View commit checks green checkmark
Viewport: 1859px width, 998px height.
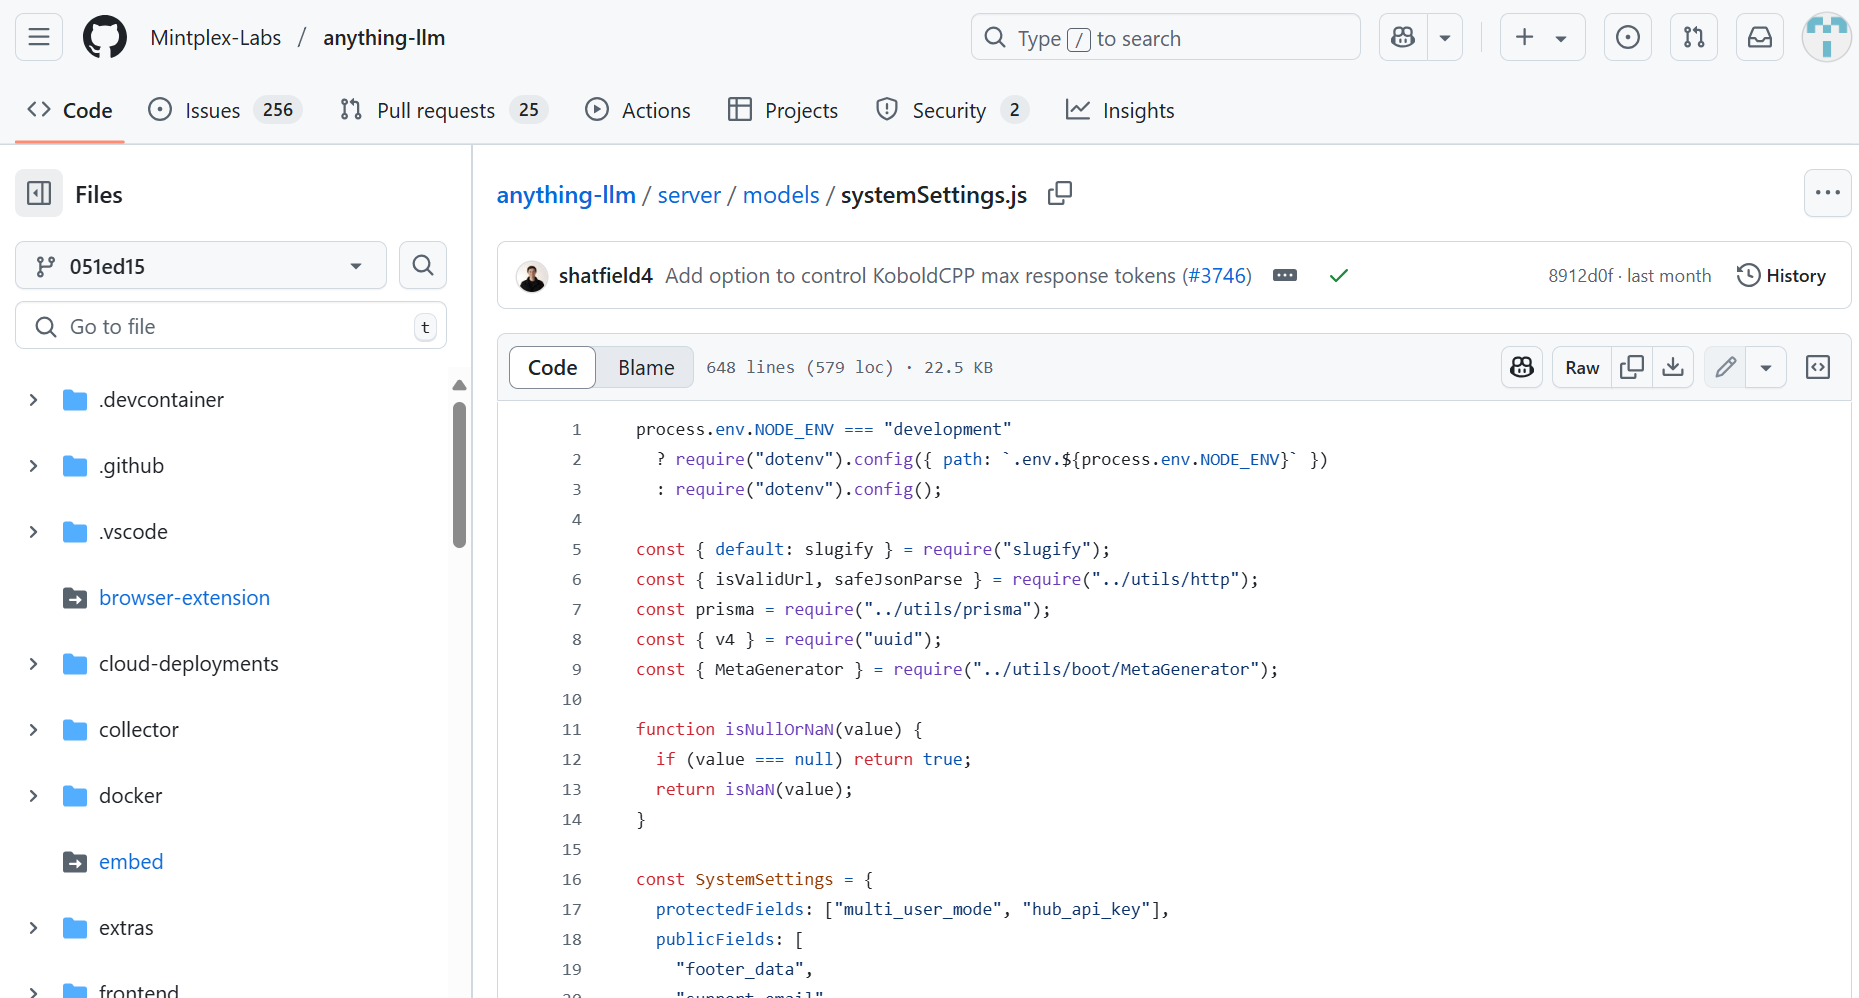[1339, 275]
